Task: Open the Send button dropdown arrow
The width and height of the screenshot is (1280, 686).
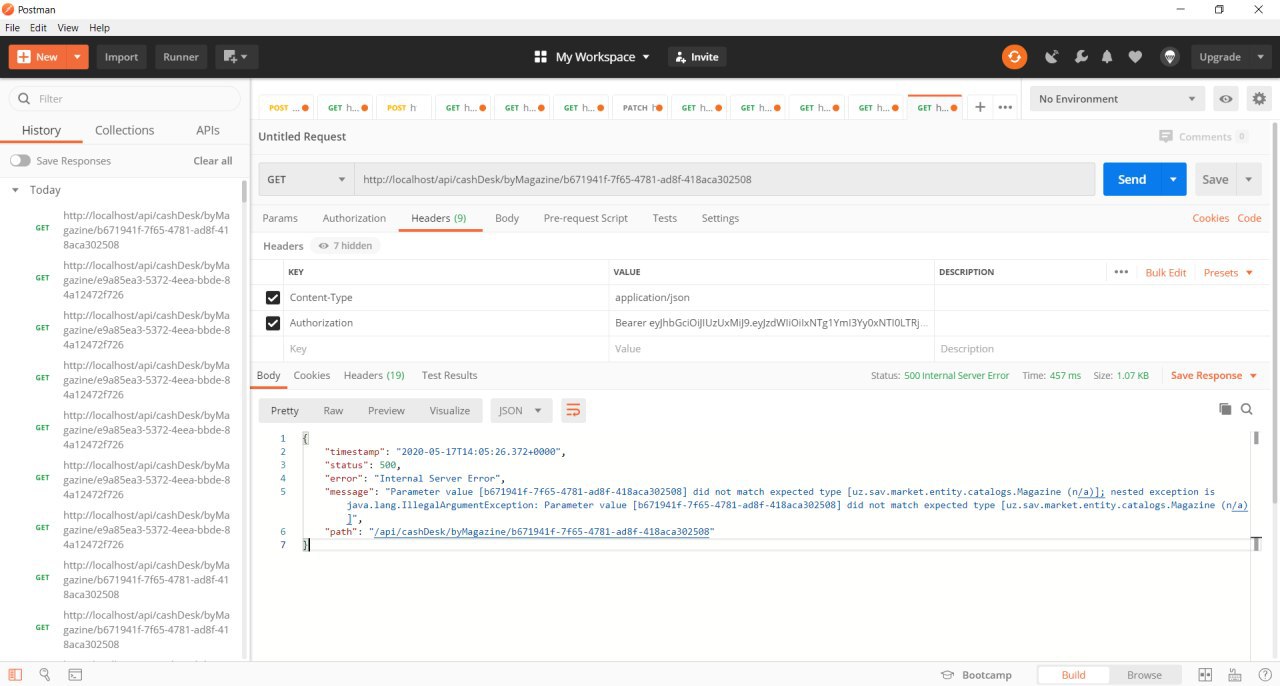Action: tap(1173, 179)
